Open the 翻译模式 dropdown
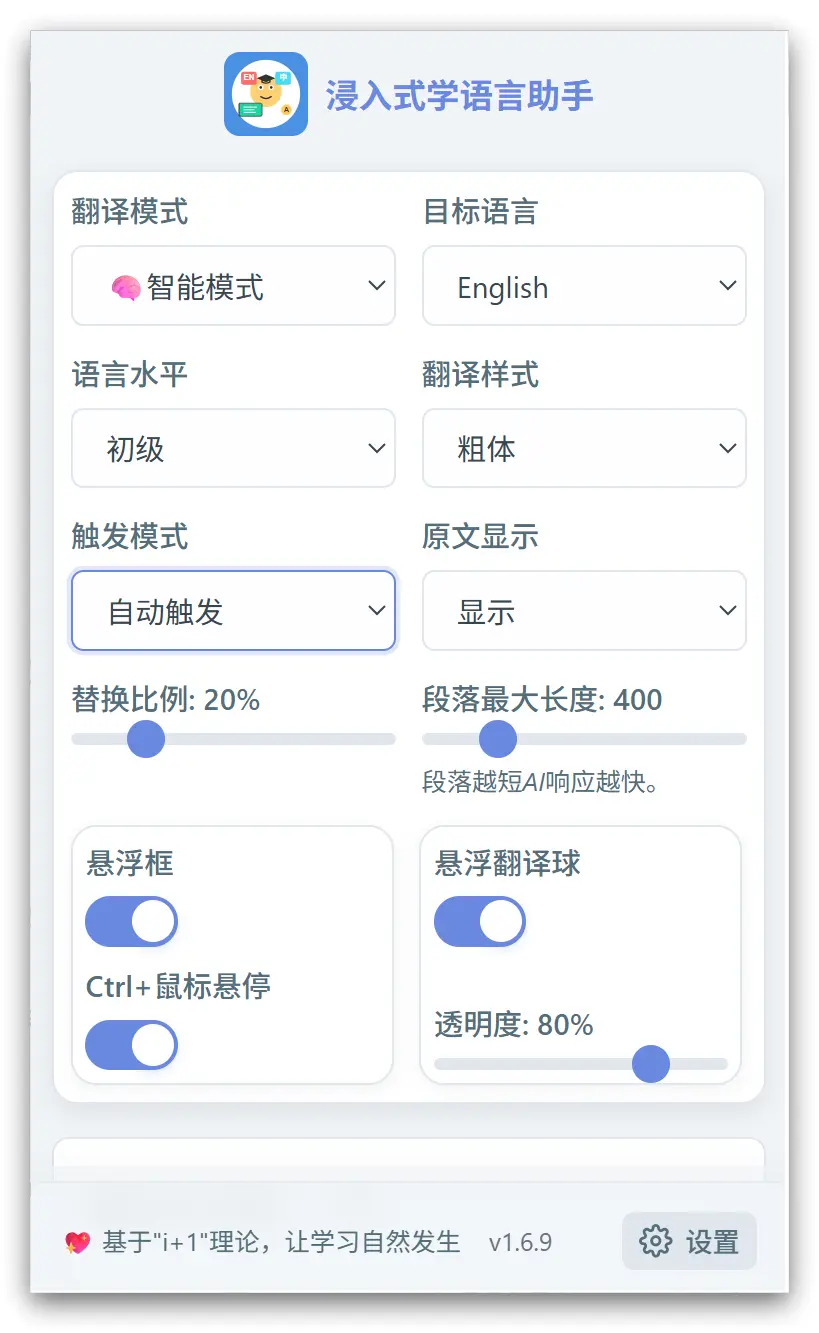 coord(233,286)
